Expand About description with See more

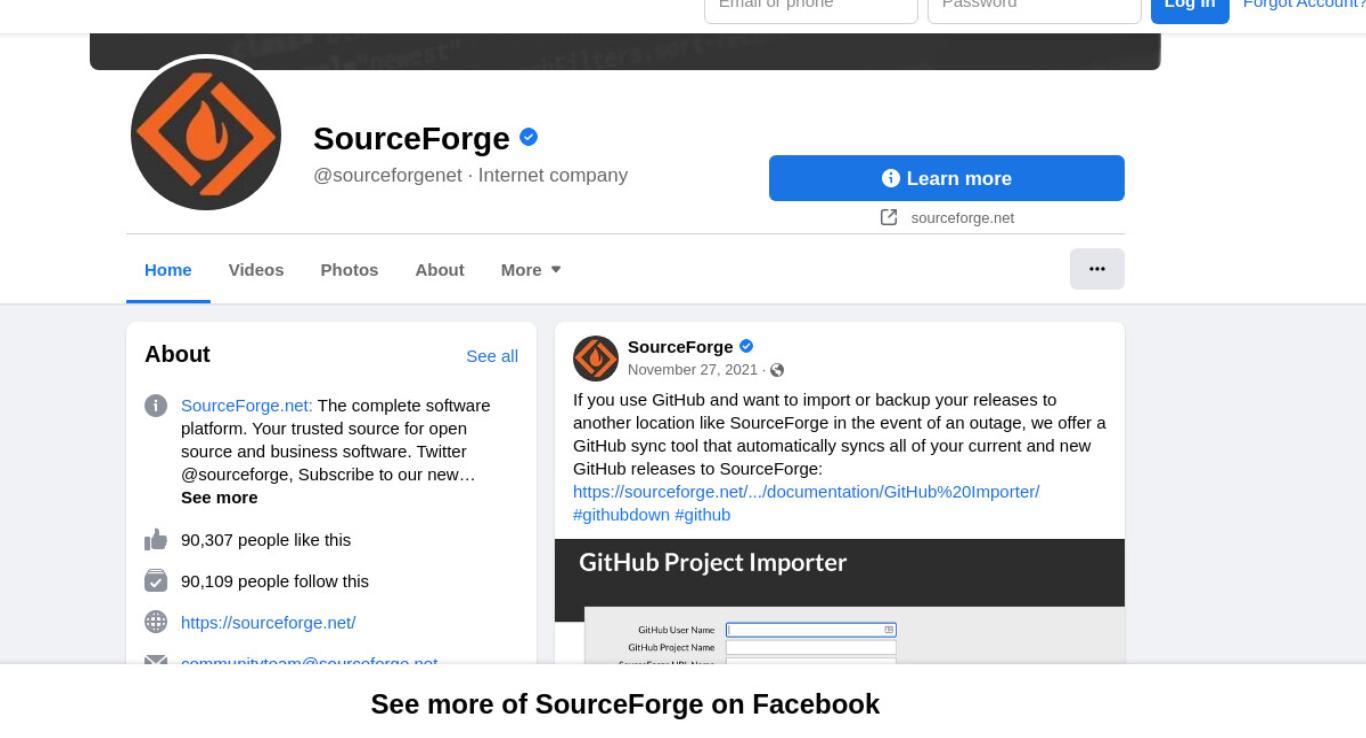(219, 498)
